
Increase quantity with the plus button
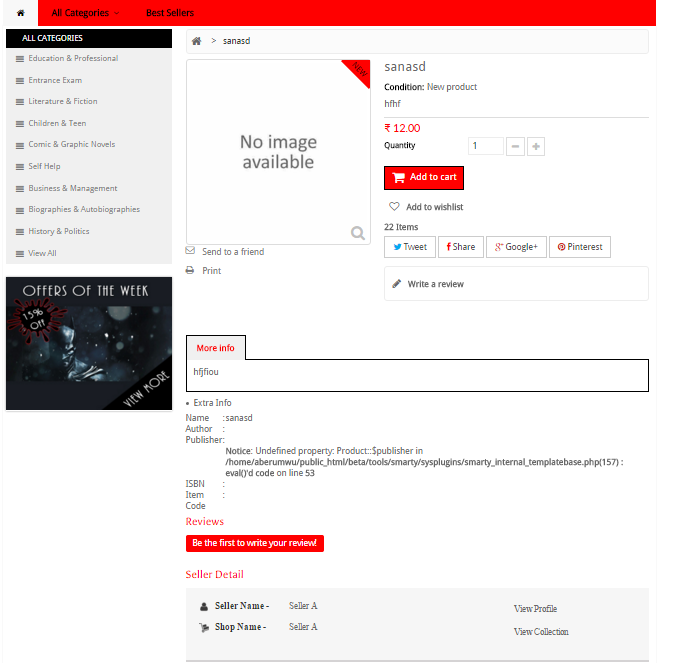(536, 146)
